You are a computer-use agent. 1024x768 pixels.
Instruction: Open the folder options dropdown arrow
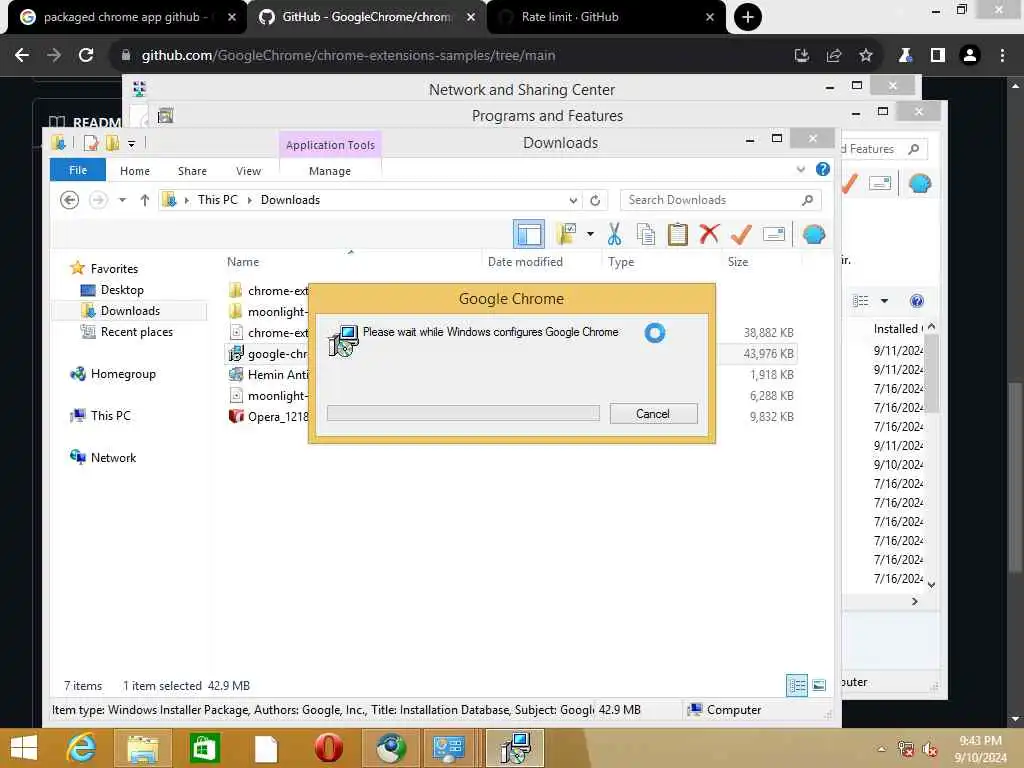pos(590,234)
